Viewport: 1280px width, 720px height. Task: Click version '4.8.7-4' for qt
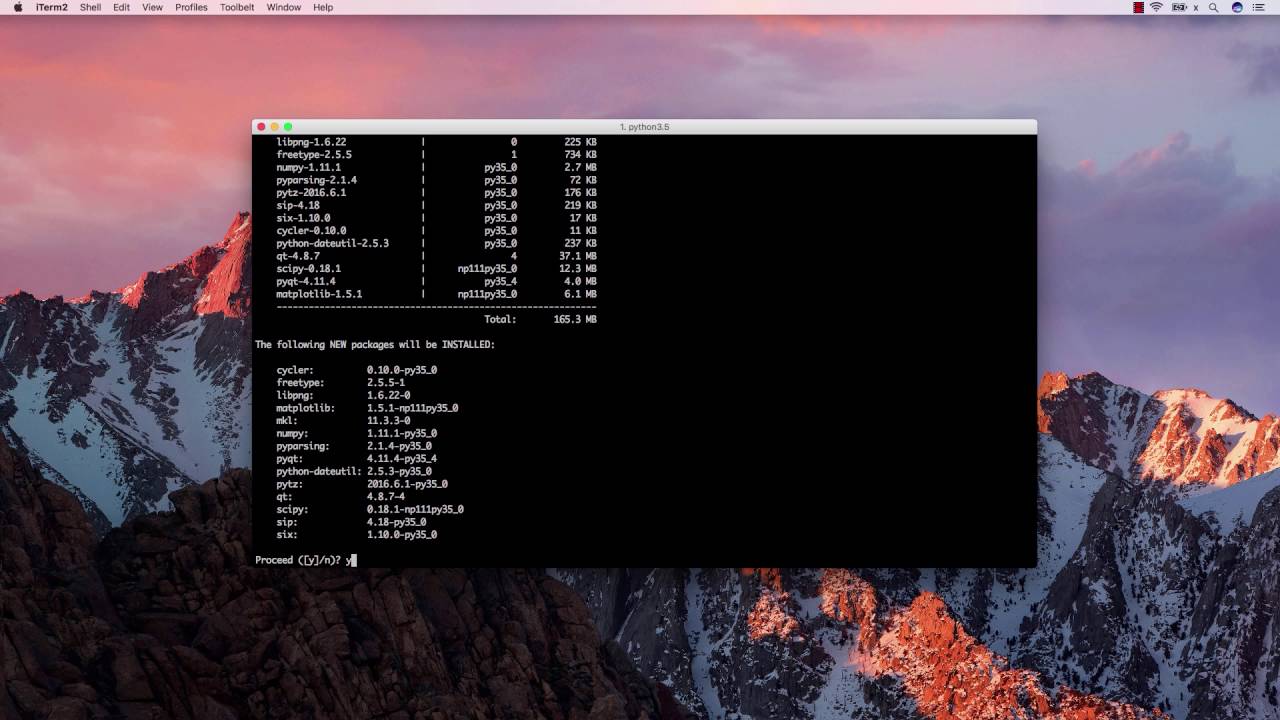(x=385, y=497)
